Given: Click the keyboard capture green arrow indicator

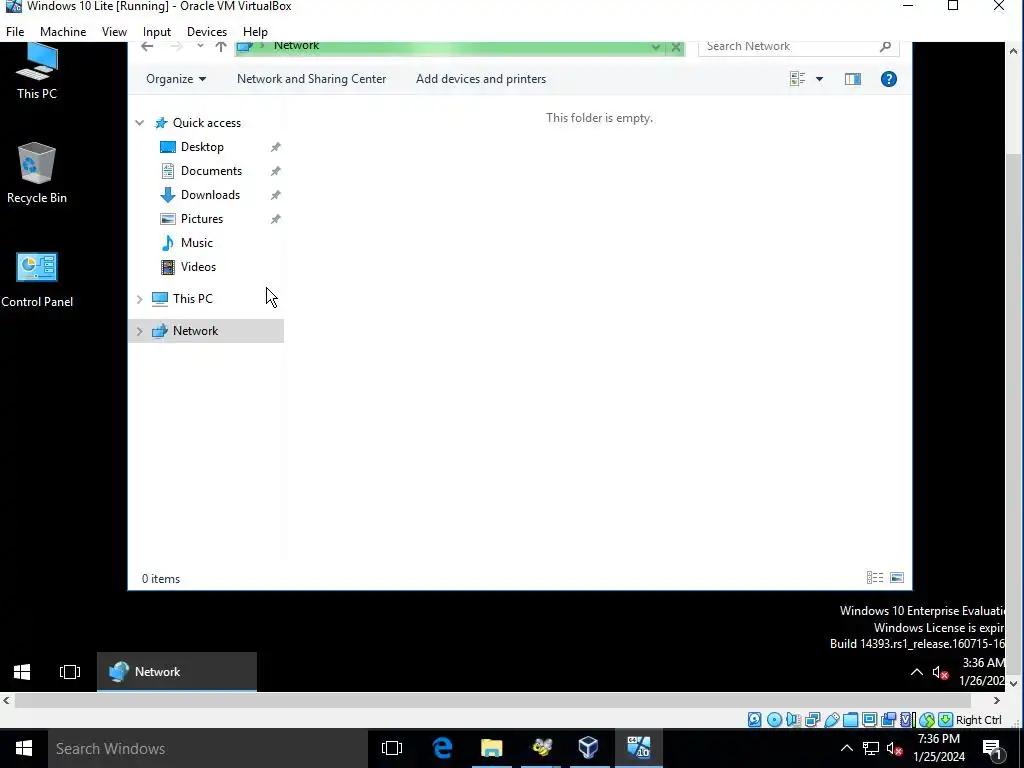Looking at the screenshot, I should click(945, 720).
